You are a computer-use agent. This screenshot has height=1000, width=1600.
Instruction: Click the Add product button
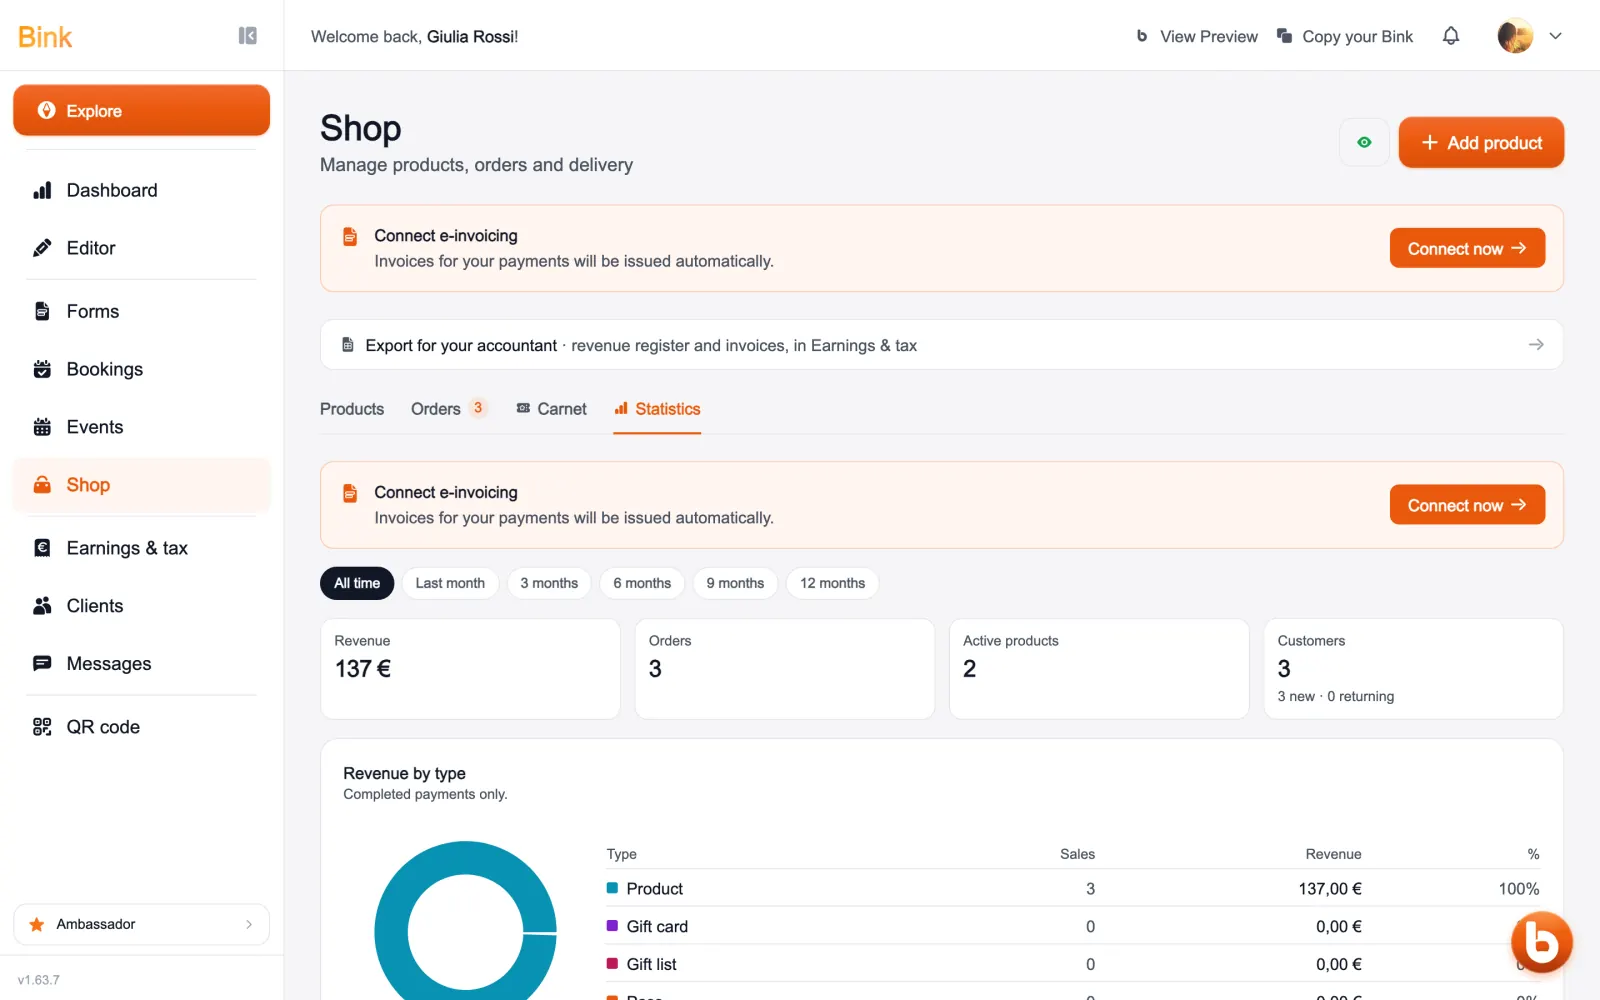1481,142
